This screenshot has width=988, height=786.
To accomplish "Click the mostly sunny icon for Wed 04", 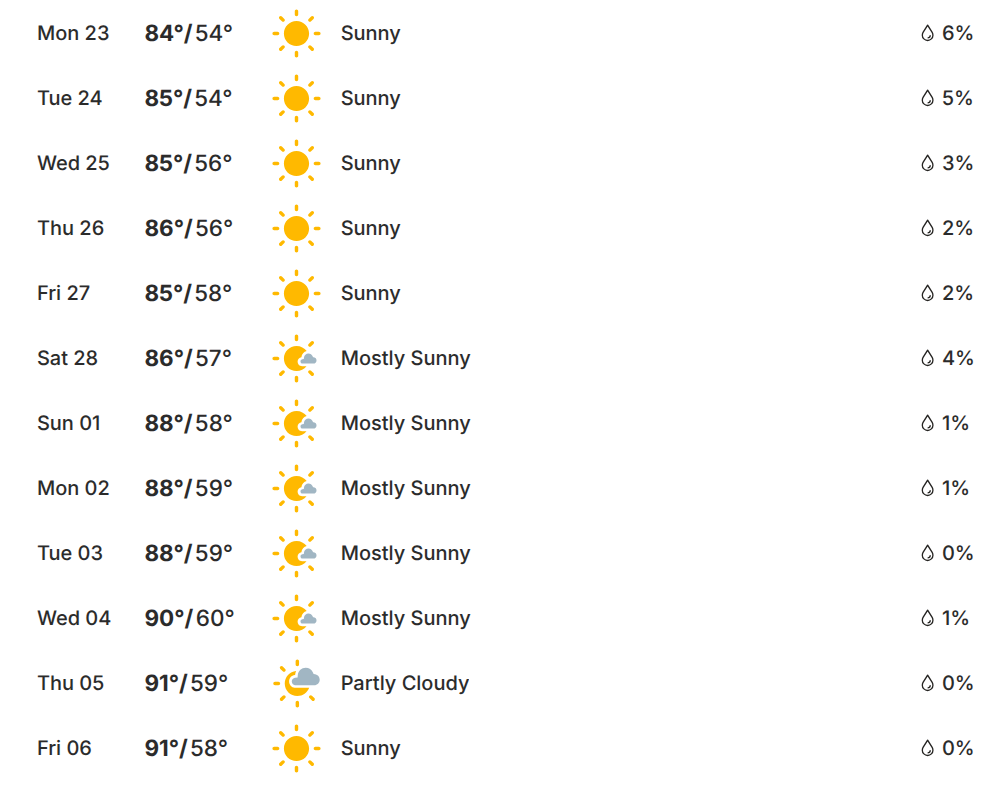I will (297, 619).
